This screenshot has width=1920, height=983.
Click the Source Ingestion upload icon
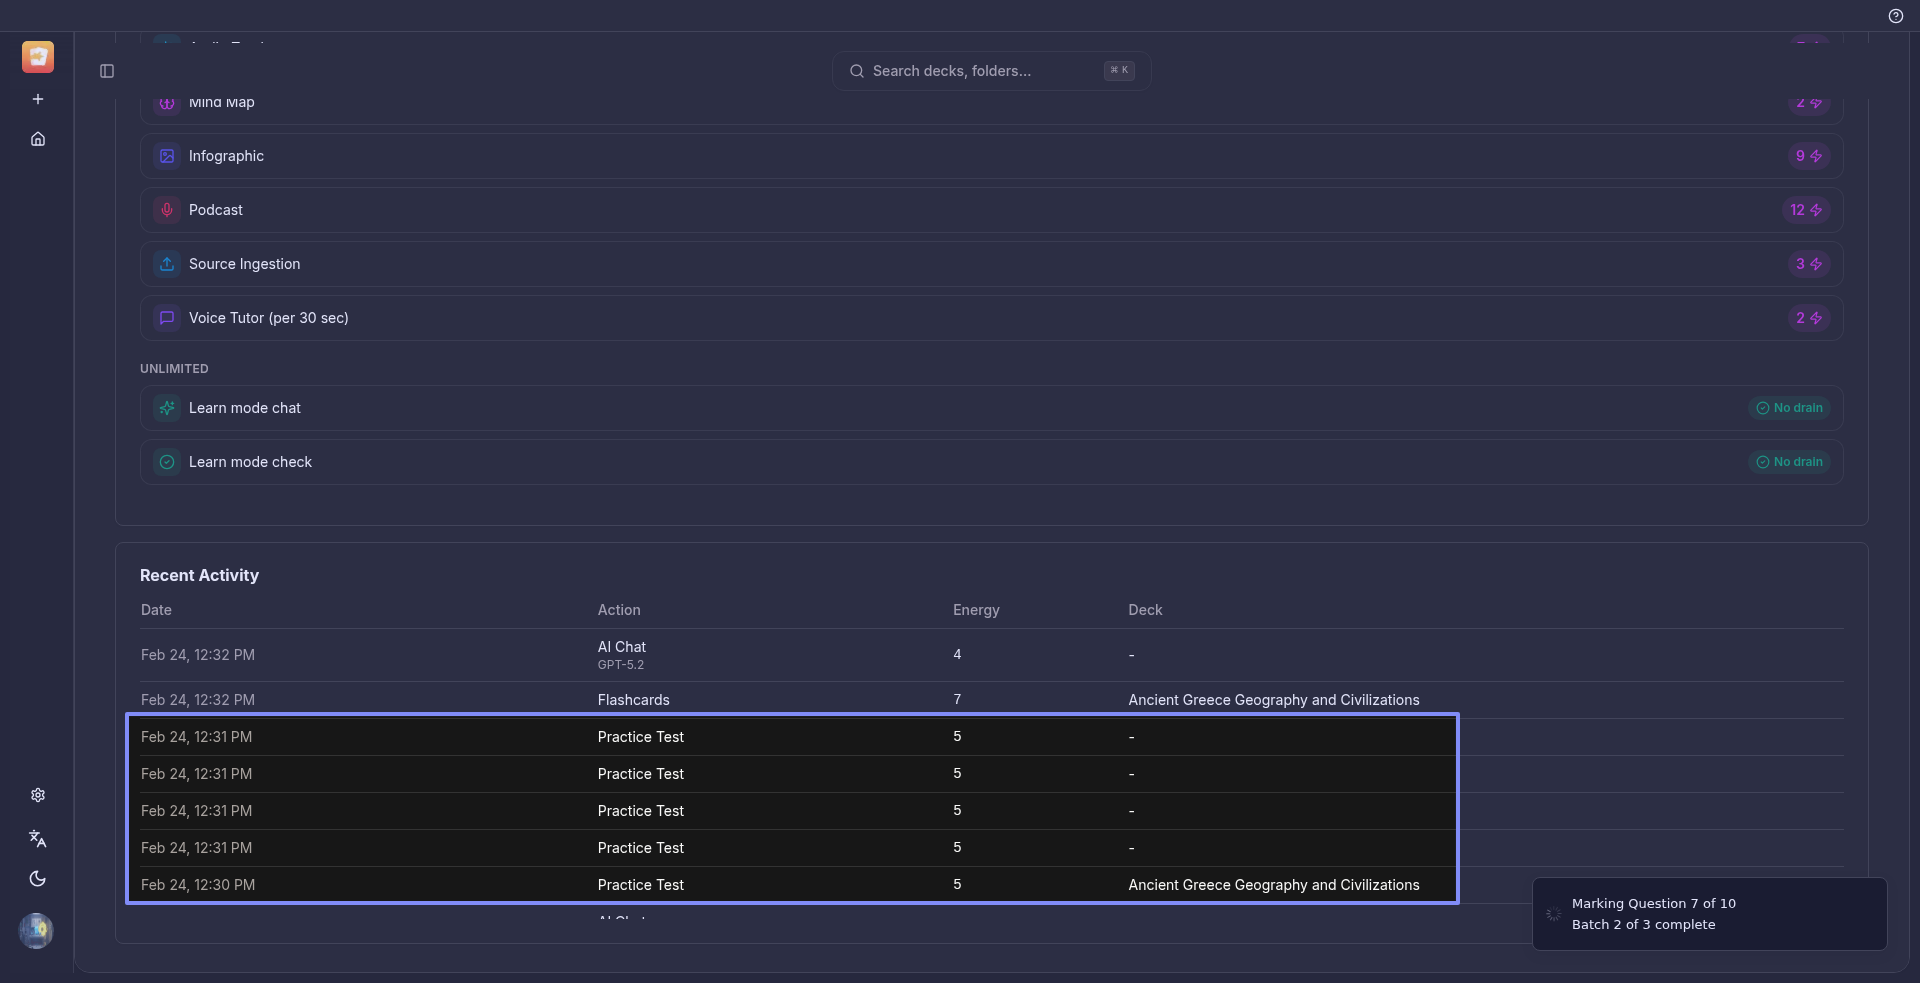click(x=167, y=264)
